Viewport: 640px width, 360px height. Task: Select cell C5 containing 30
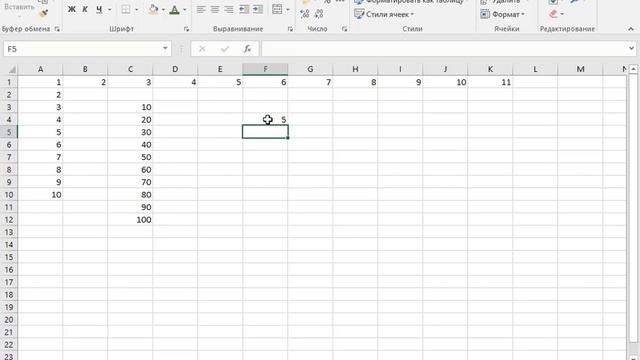pos(130,132)
